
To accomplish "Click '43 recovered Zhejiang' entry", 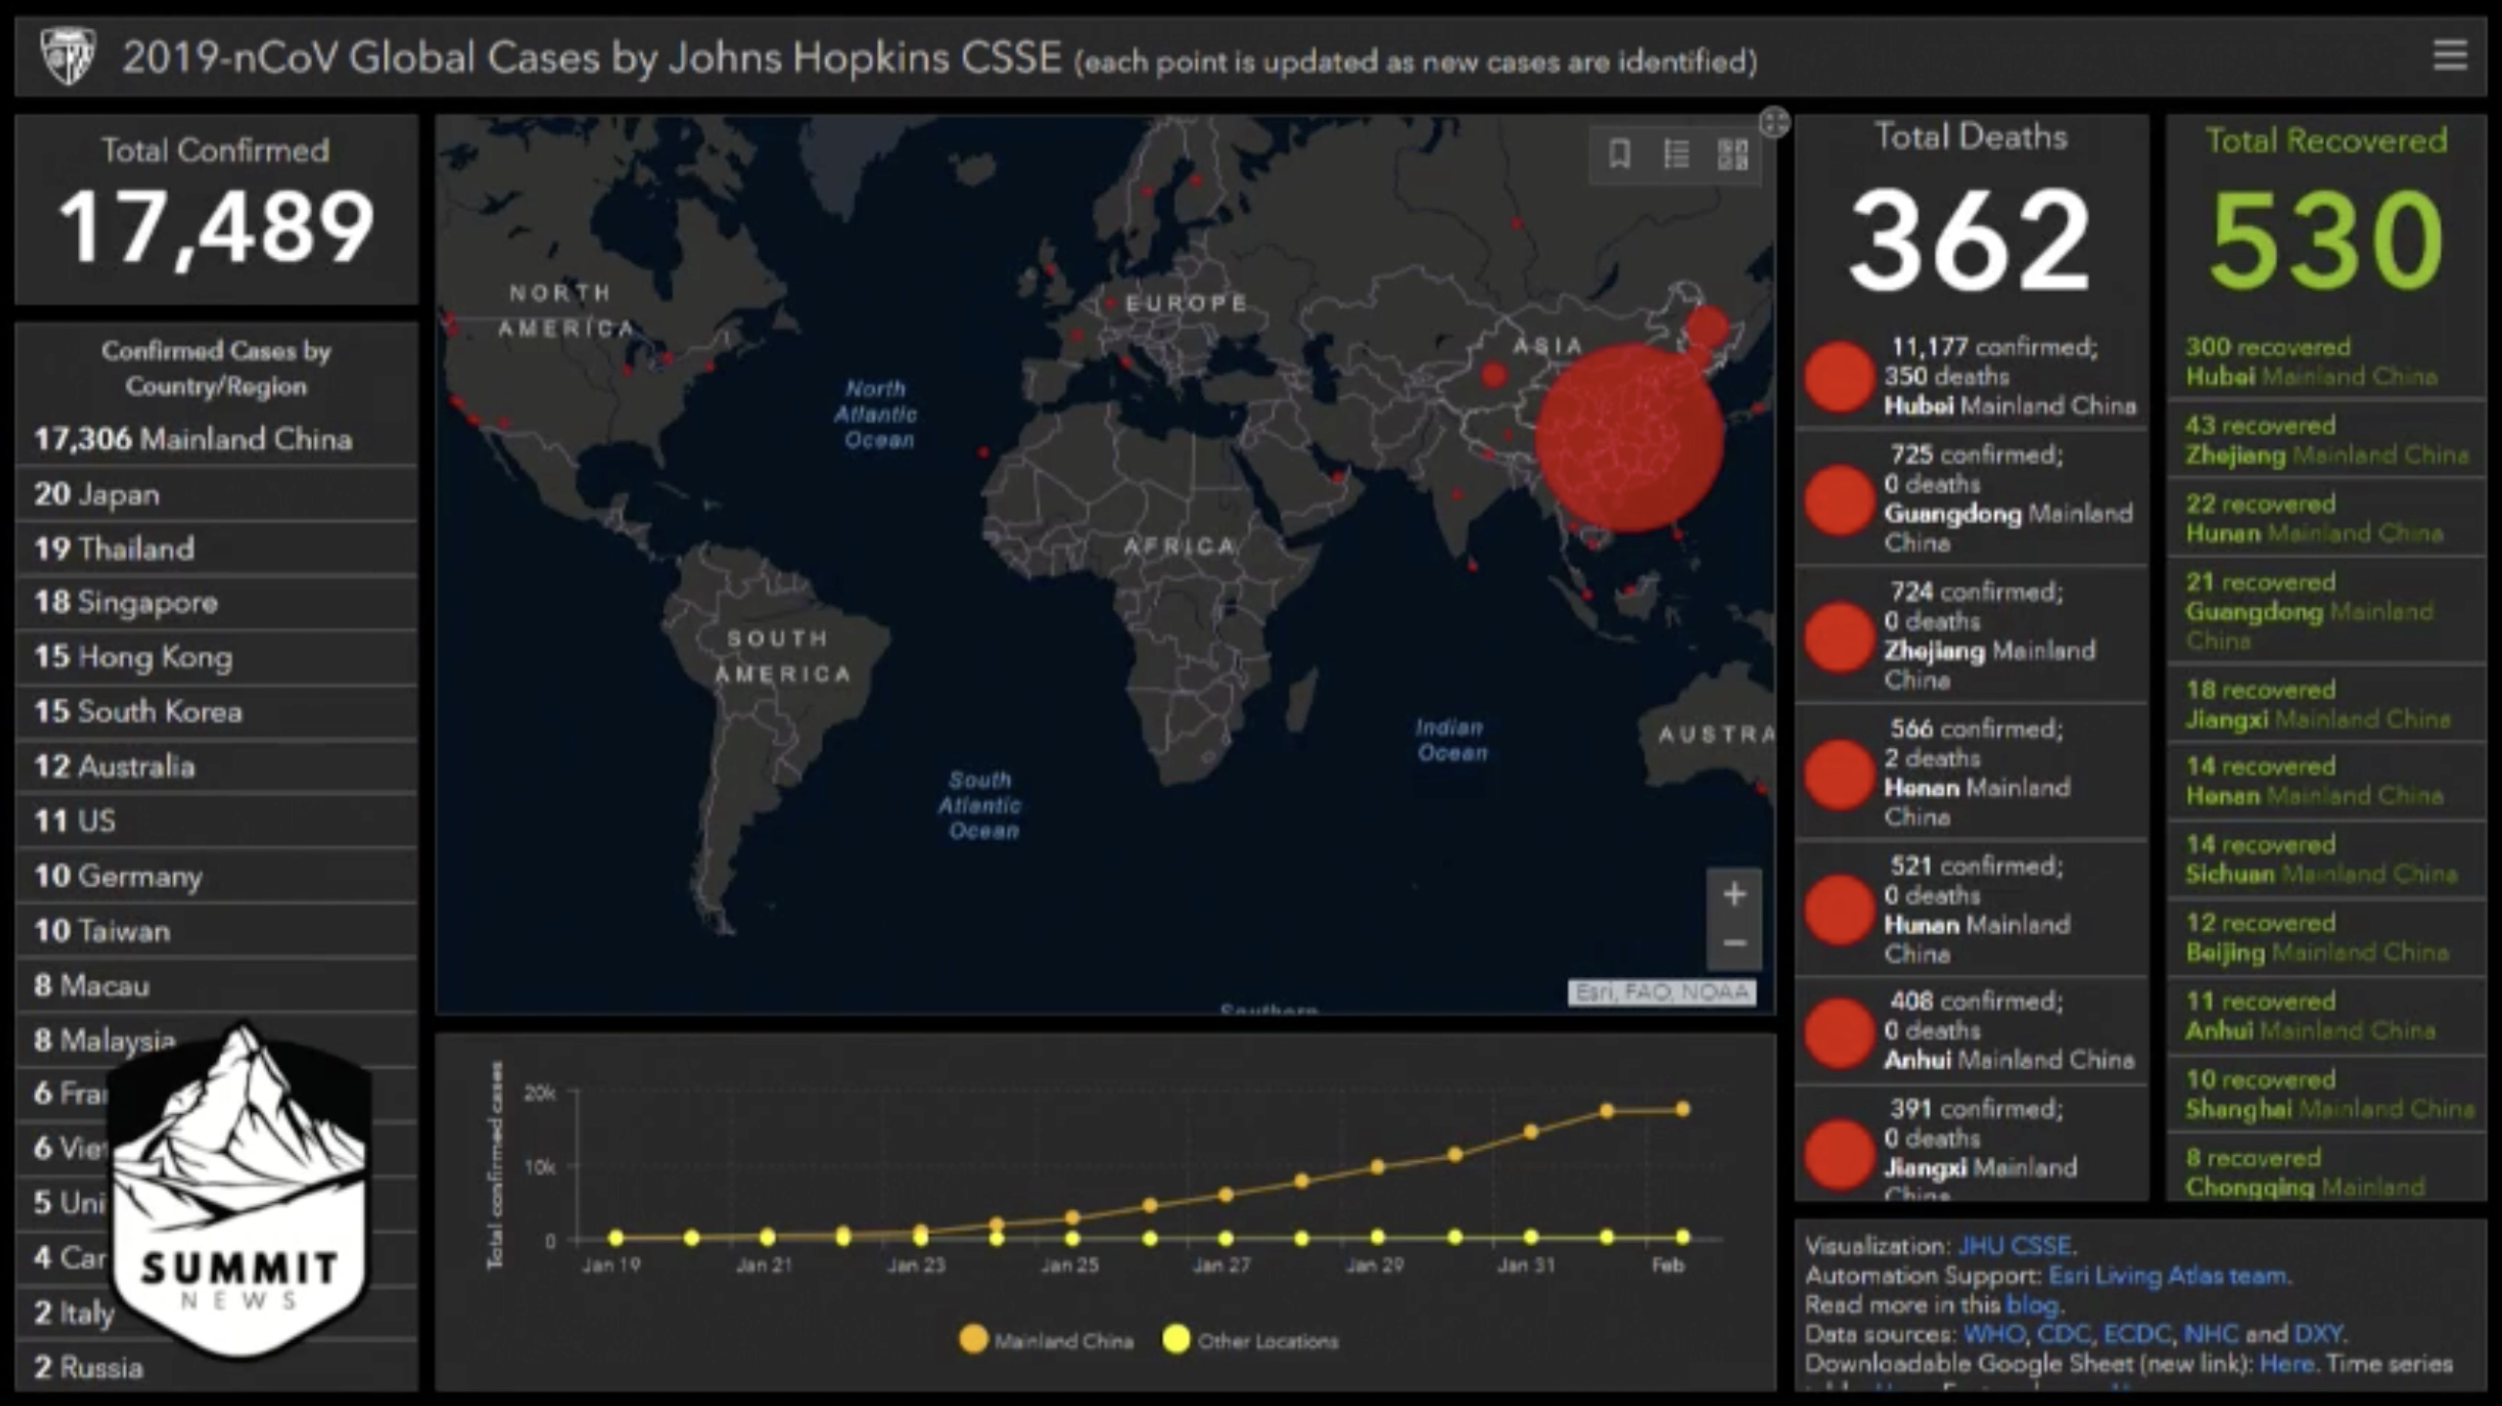I will pyautogui.click(x=2326, y=440).
